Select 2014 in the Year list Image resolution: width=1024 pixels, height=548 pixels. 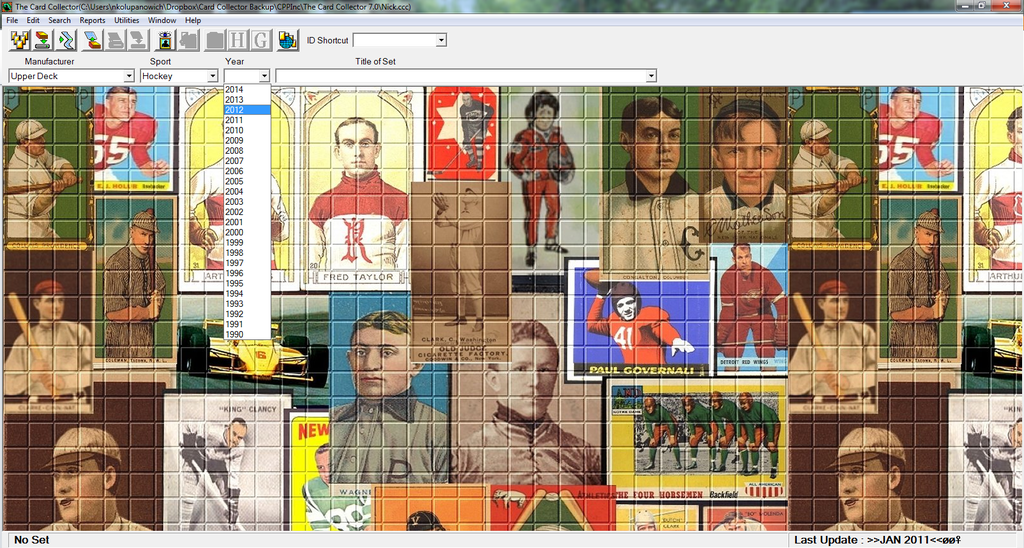(247, 89)
